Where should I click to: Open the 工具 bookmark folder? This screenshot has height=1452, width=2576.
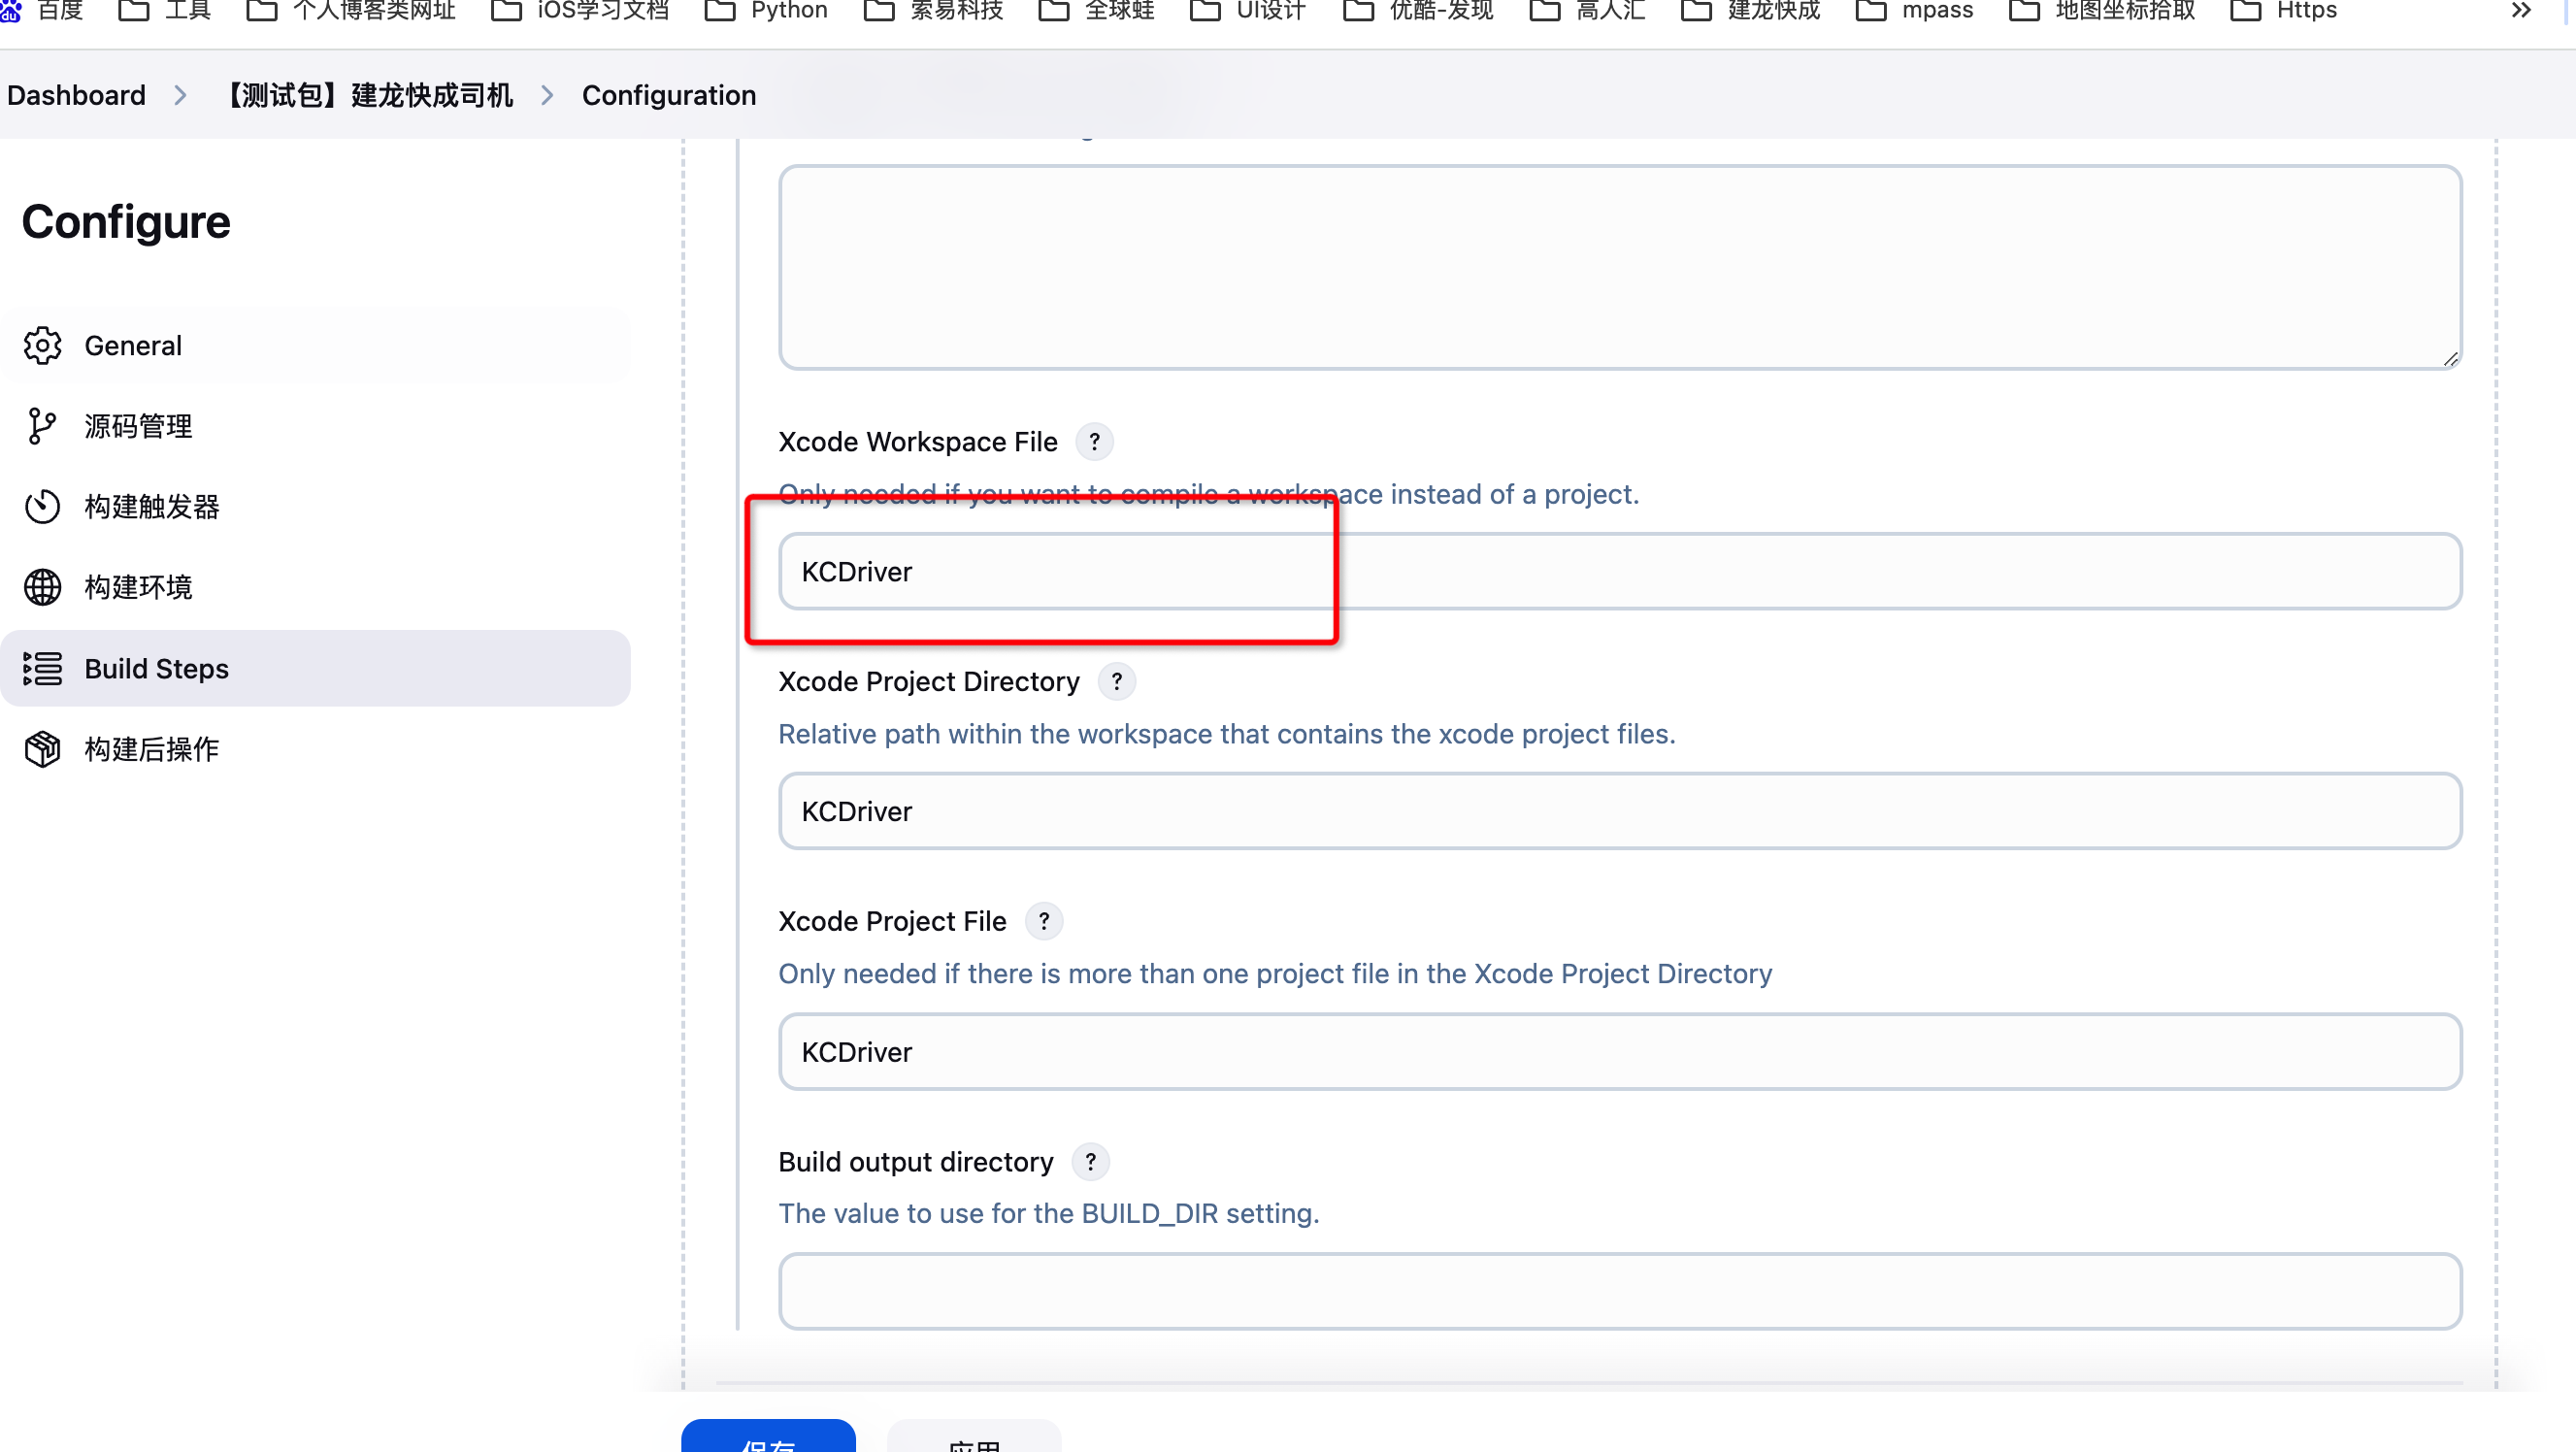165,11
